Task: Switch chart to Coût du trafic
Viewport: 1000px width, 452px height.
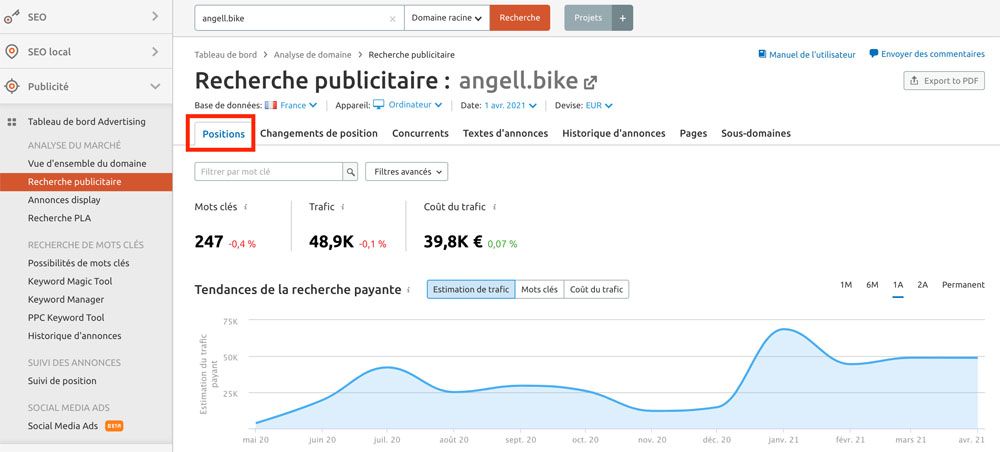Action: coord(596,289)
